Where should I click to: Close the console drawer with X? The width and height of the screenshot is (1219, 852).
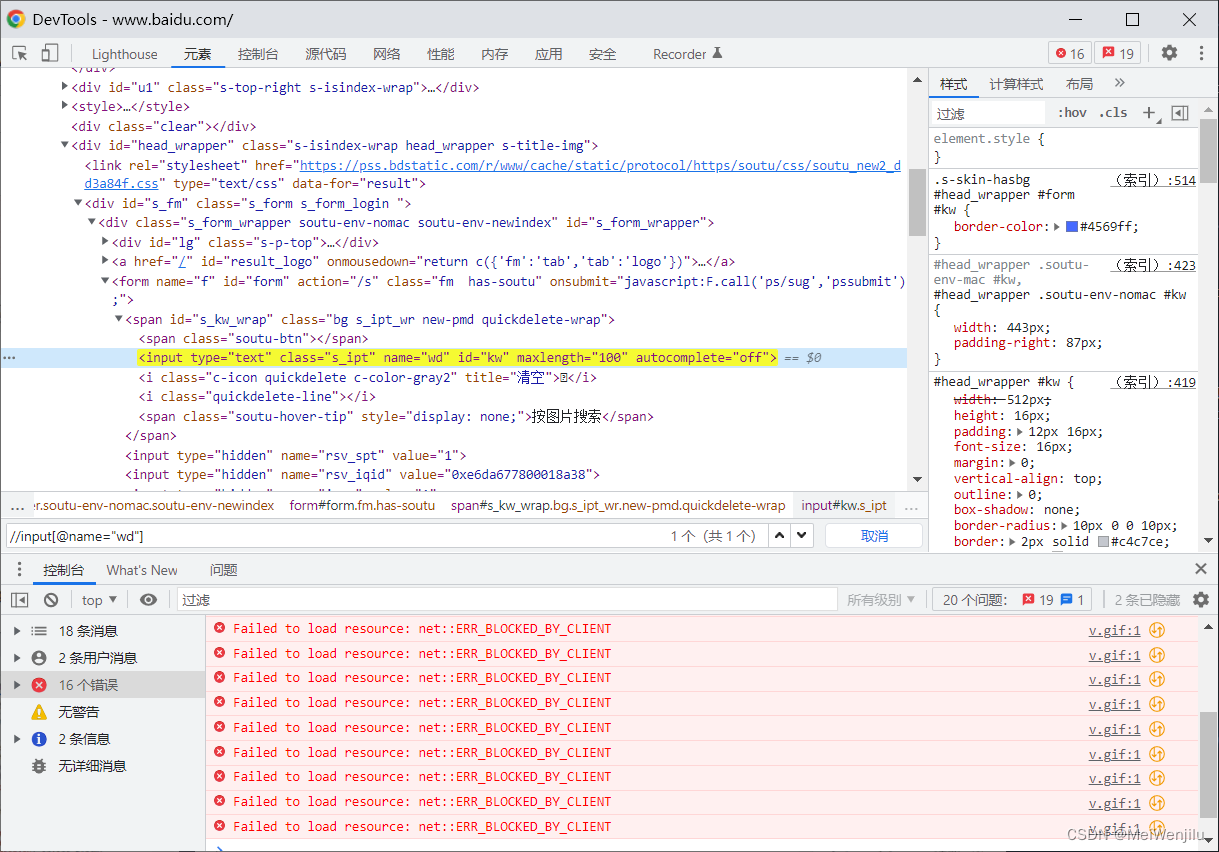pos(1201,569)
